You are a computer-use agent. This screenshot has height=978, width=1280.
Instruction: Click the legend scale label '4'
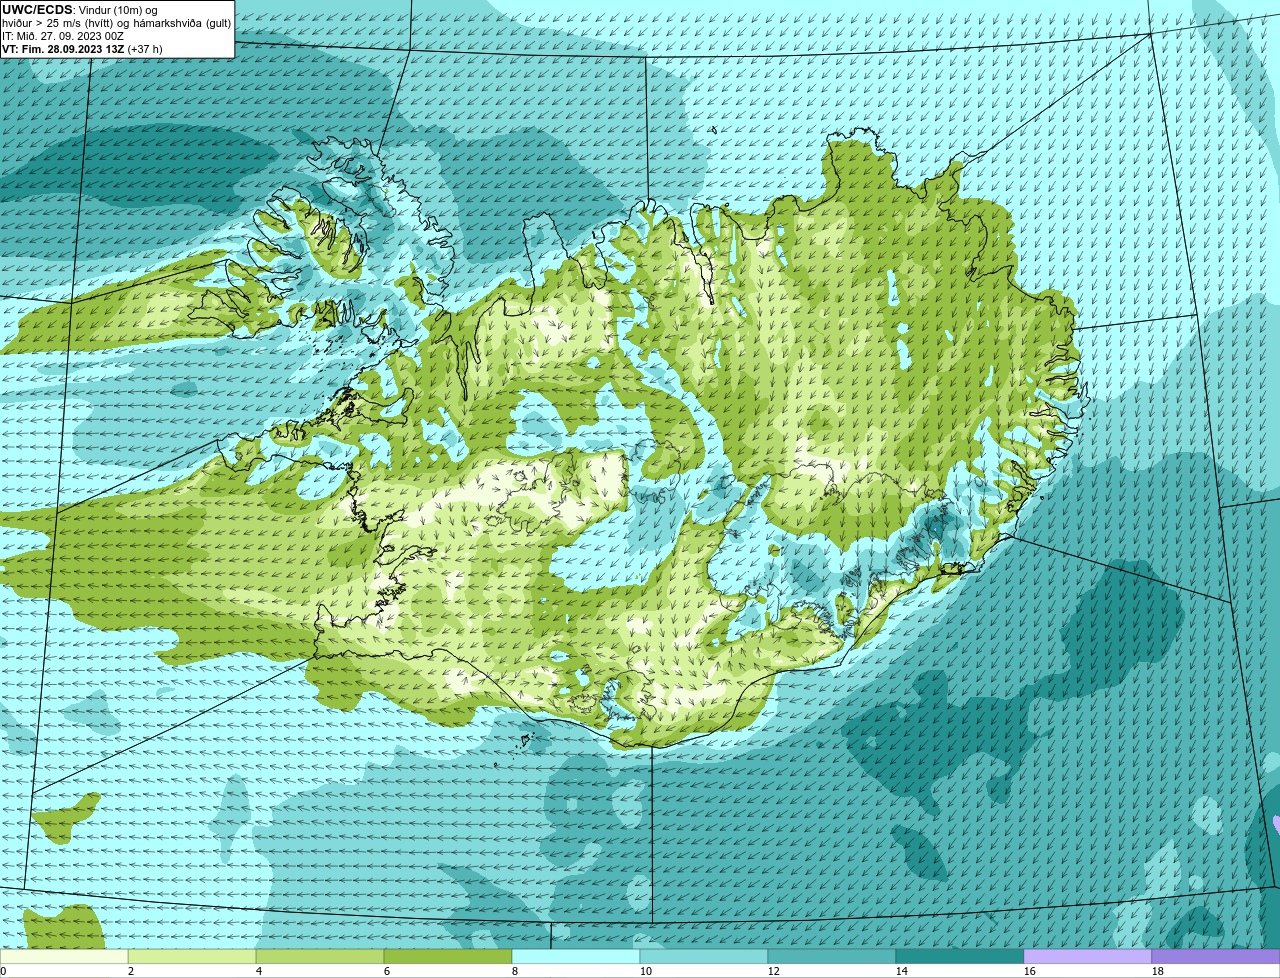(259, 971)
